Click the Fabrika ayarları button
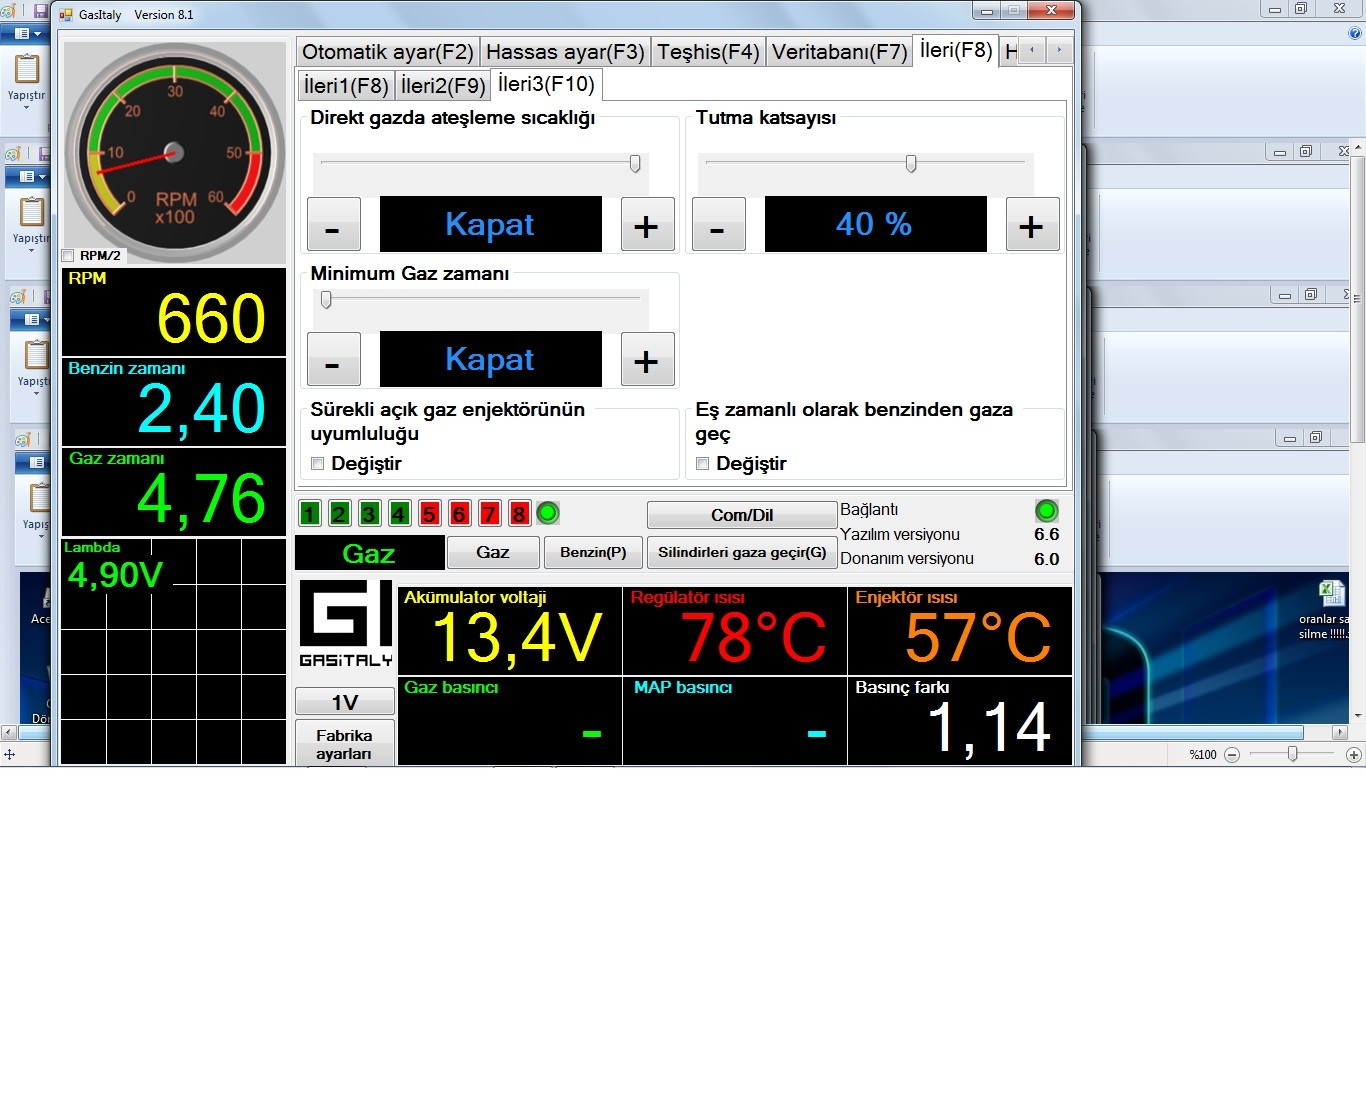Screen dimensions: 1366x1109 [x=344, y=744]
